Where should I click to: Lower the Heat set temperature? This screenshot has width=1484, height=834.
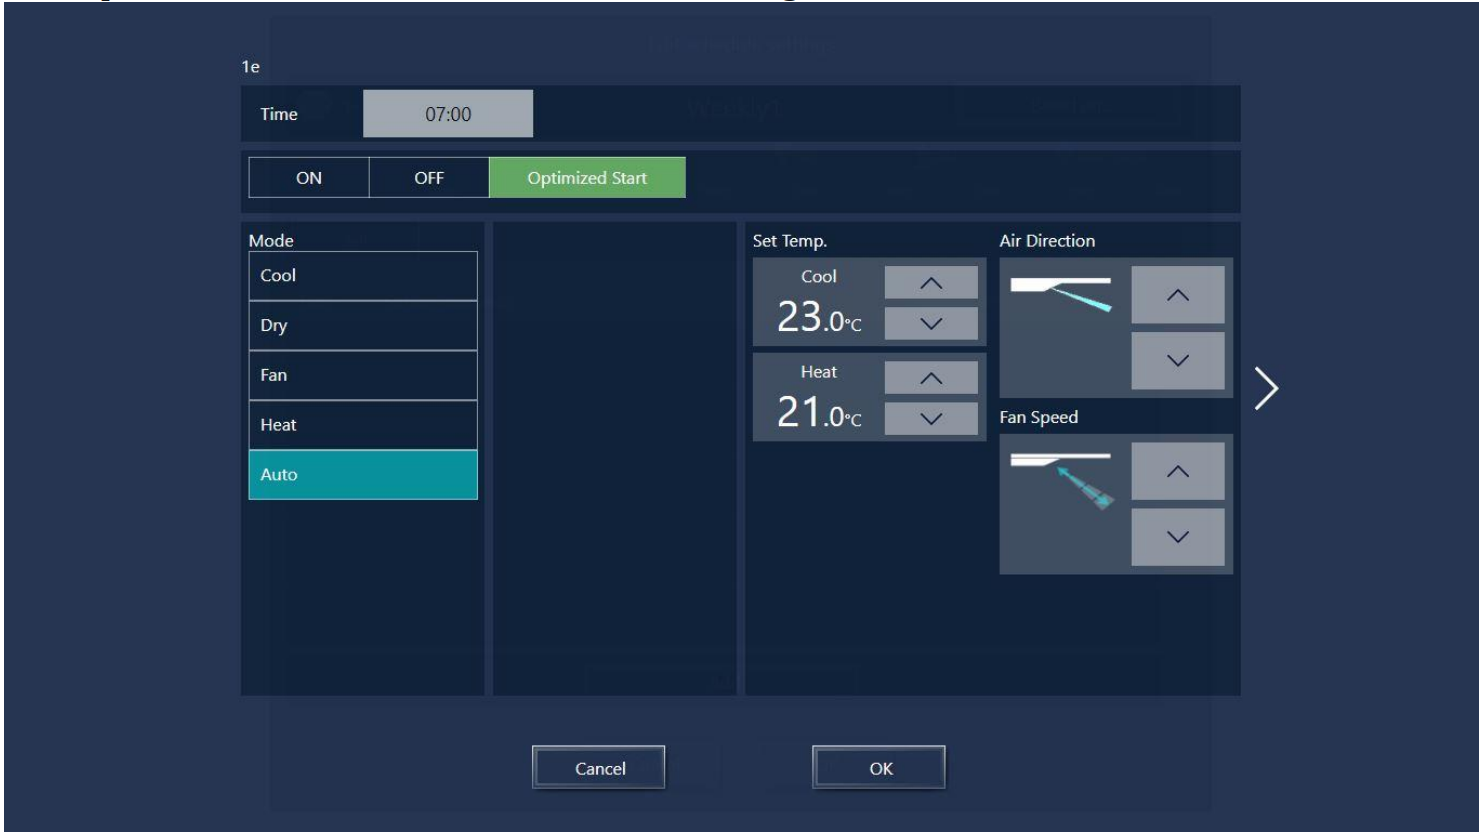931,419
